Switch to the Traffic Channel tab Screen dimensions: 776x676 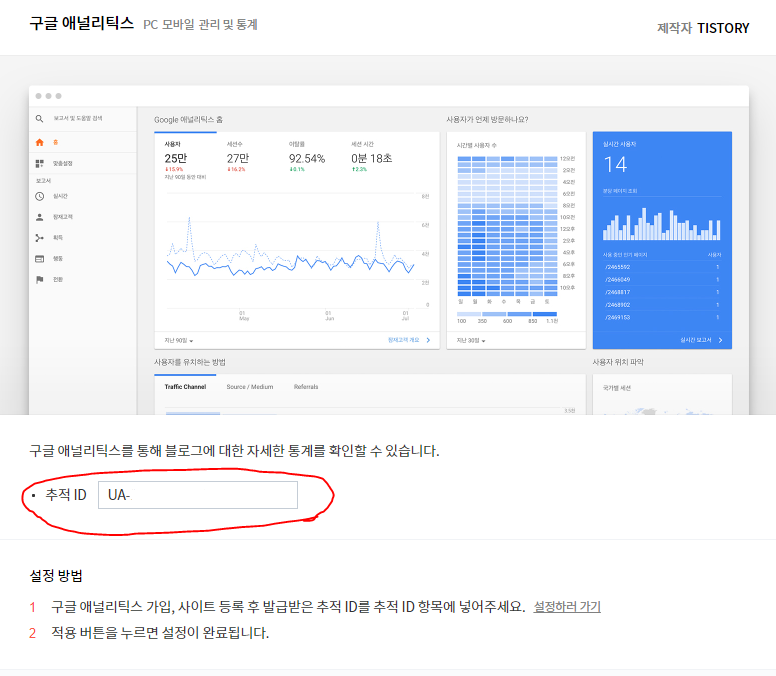(x=185, y=387)
